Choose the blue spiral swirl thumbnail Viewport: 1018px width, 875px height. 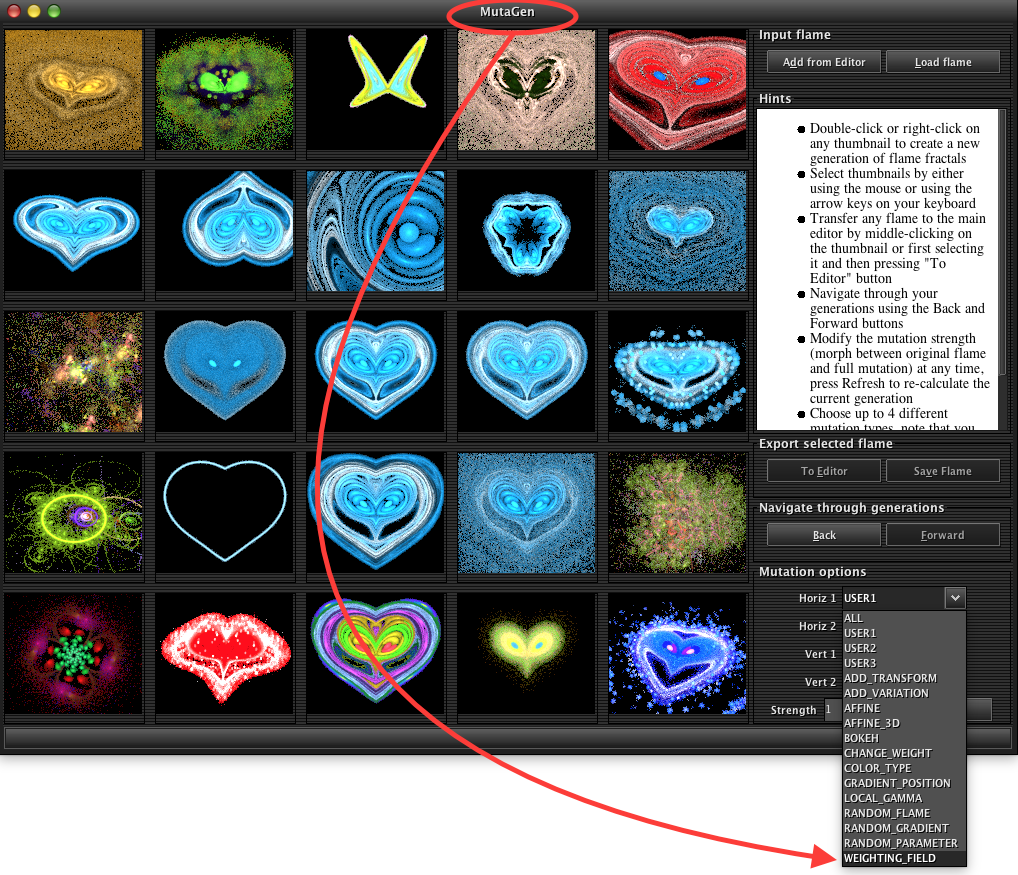[376, 231]
